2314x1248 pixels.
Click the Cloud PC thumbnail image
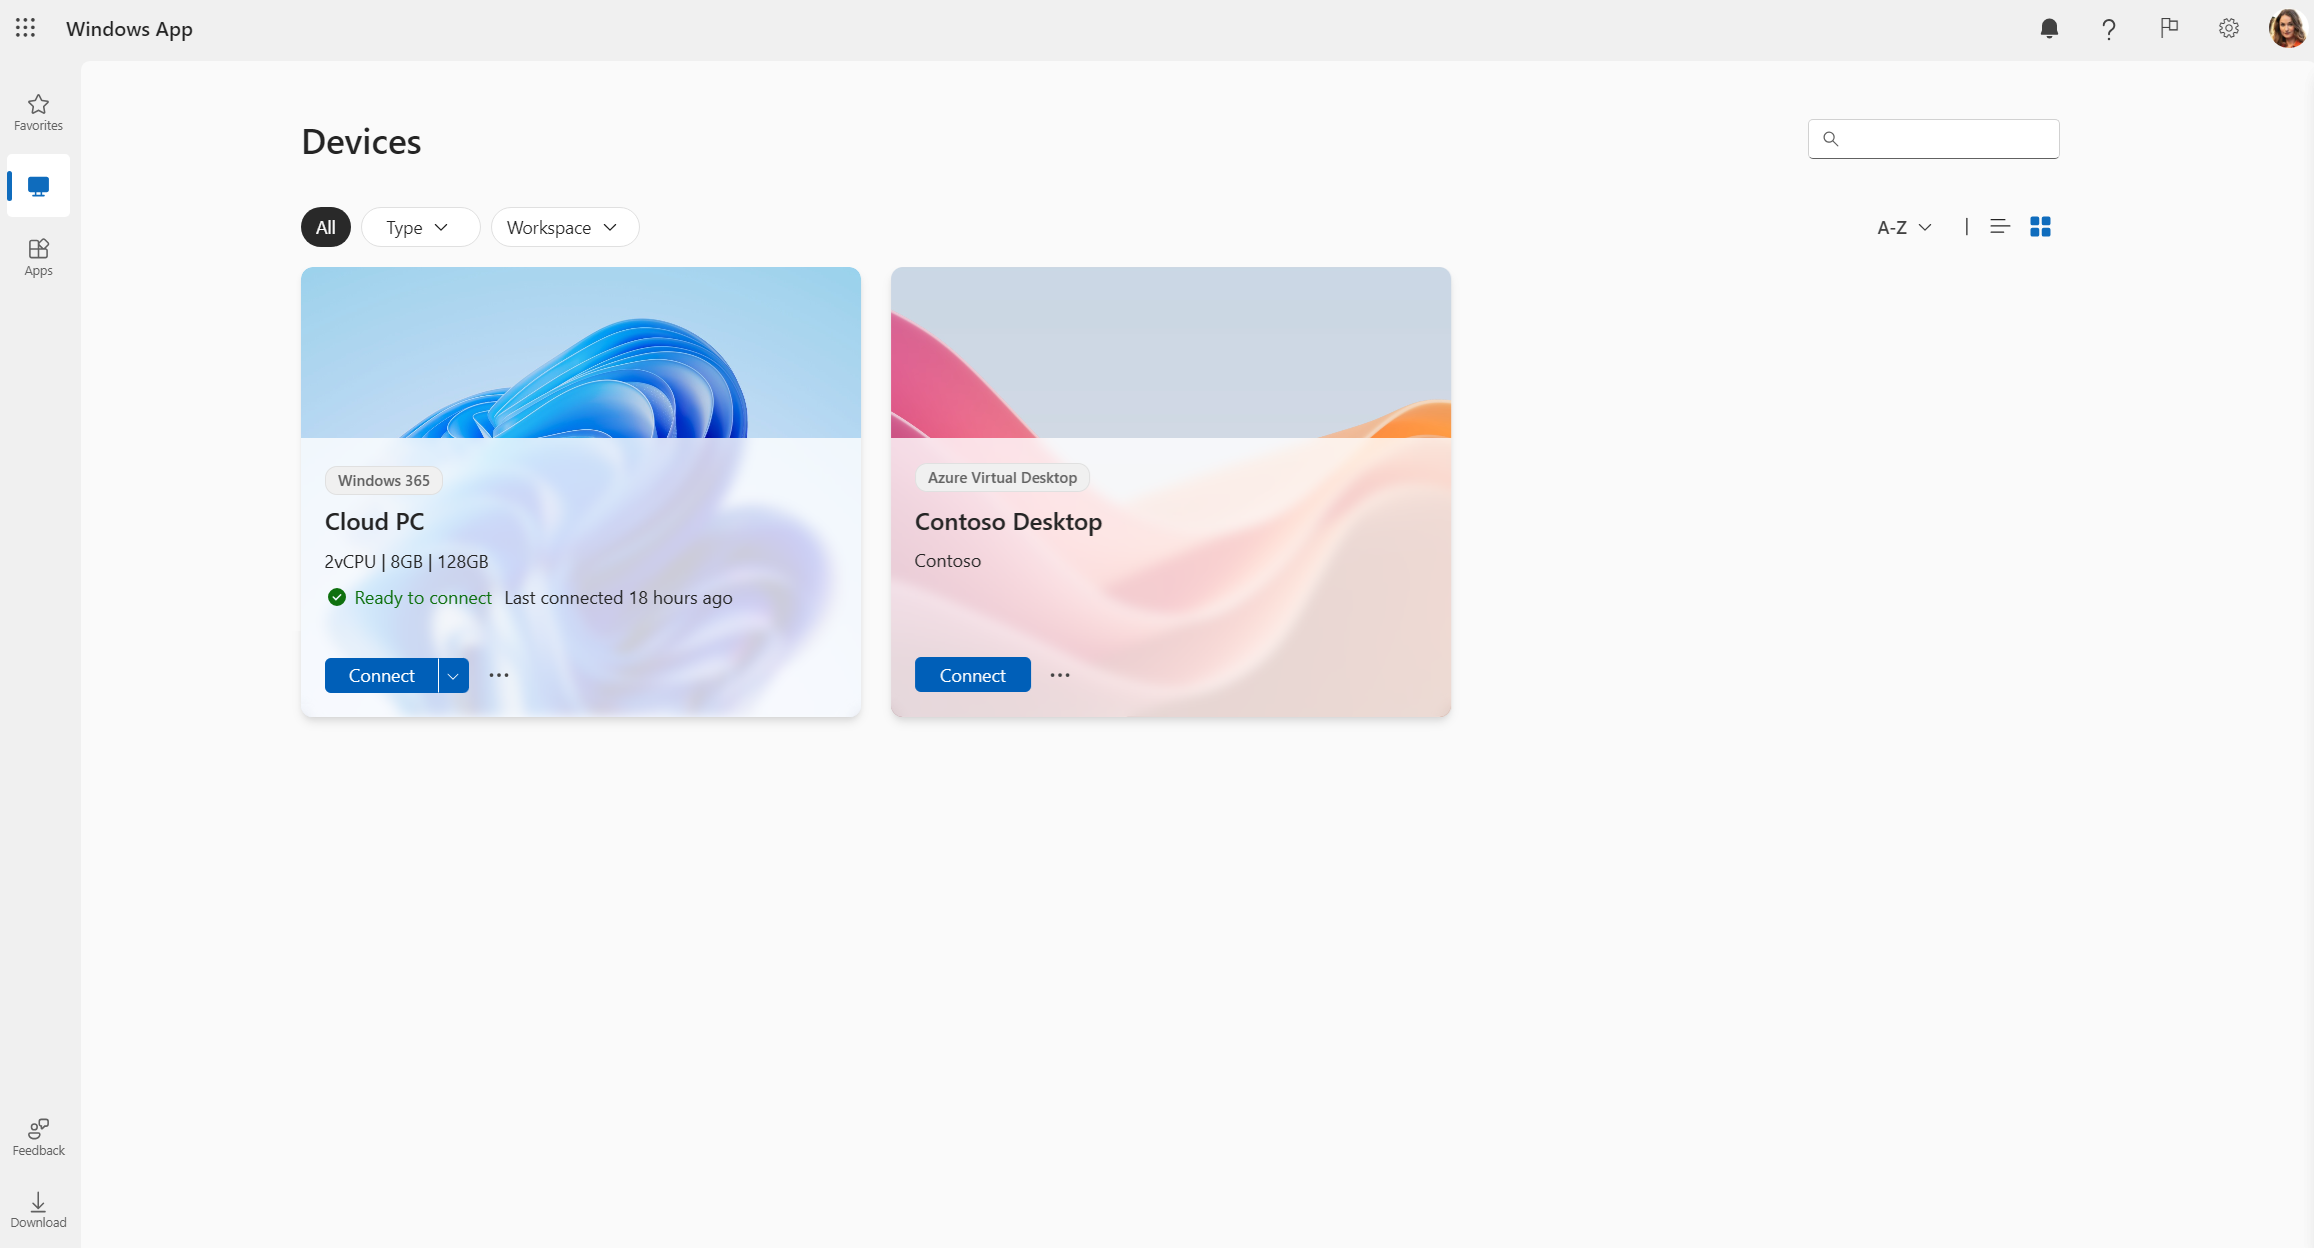pyautogui.click(x=581, y=352)
